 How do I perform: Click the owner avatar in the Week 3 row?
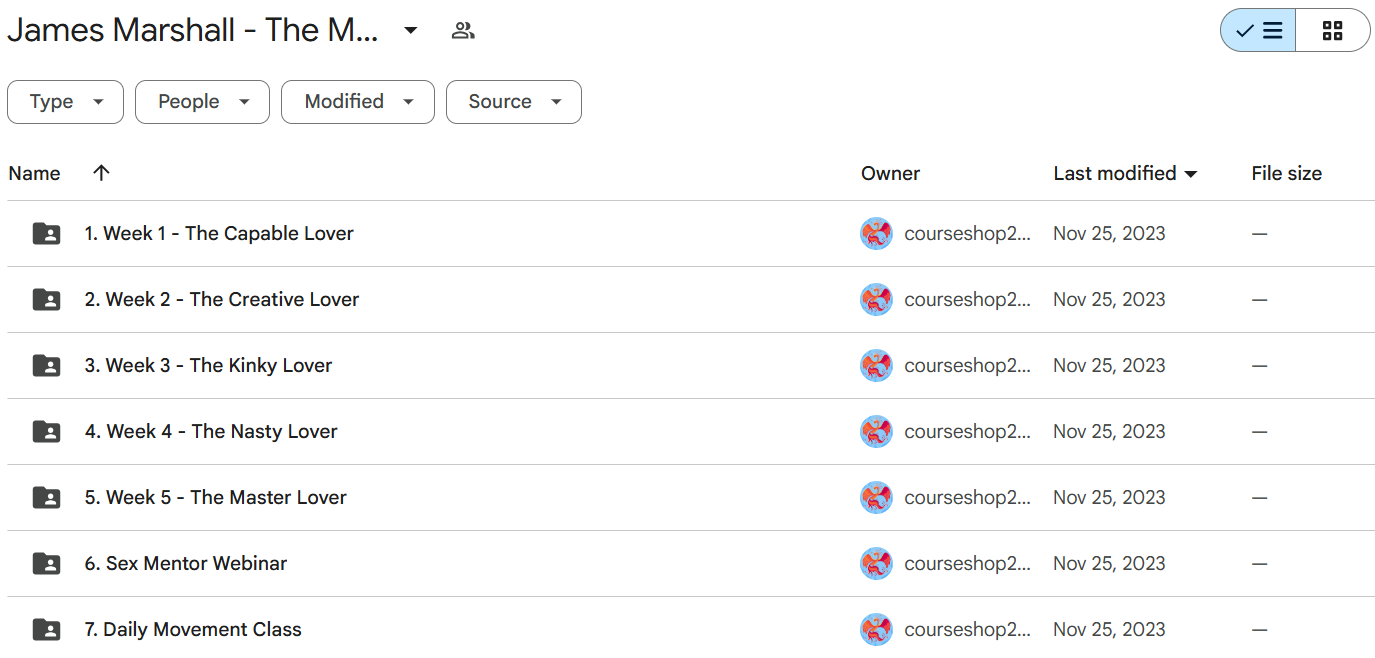(876, 366)
